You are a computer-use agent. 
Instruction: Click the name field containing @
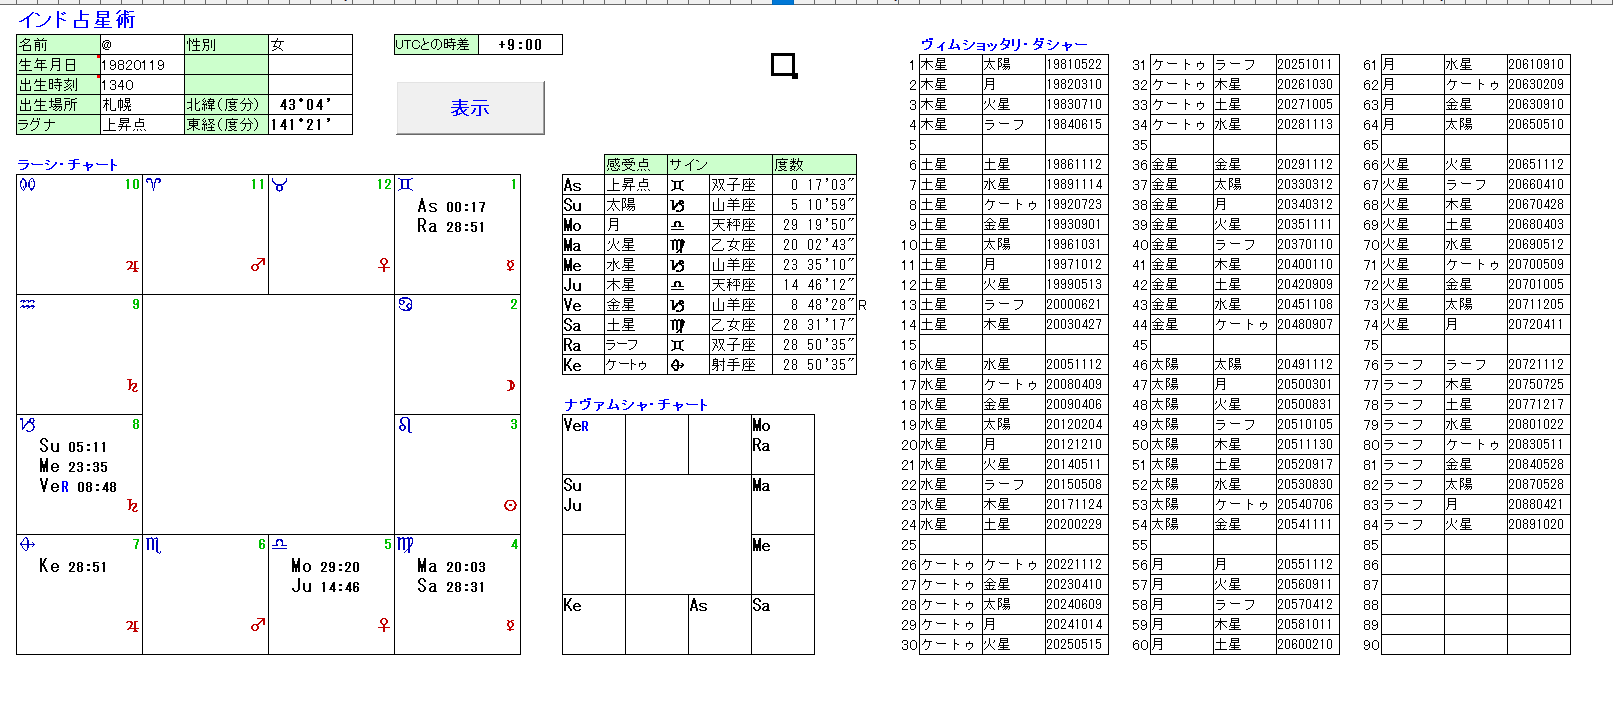pos(141,45)
